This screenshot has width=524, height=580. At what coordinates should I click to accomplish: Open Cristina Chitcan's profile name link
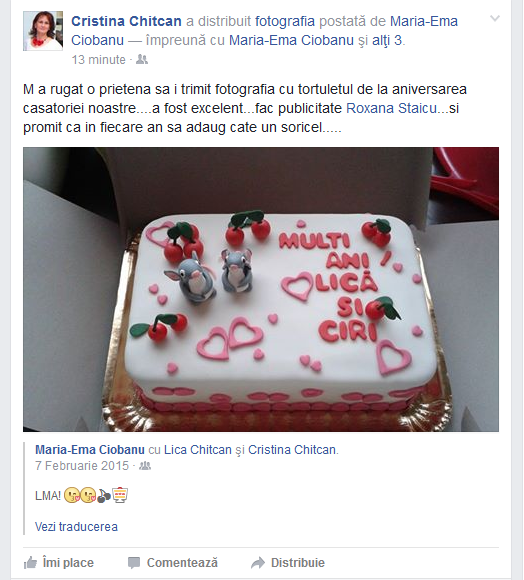pos(126,21)
